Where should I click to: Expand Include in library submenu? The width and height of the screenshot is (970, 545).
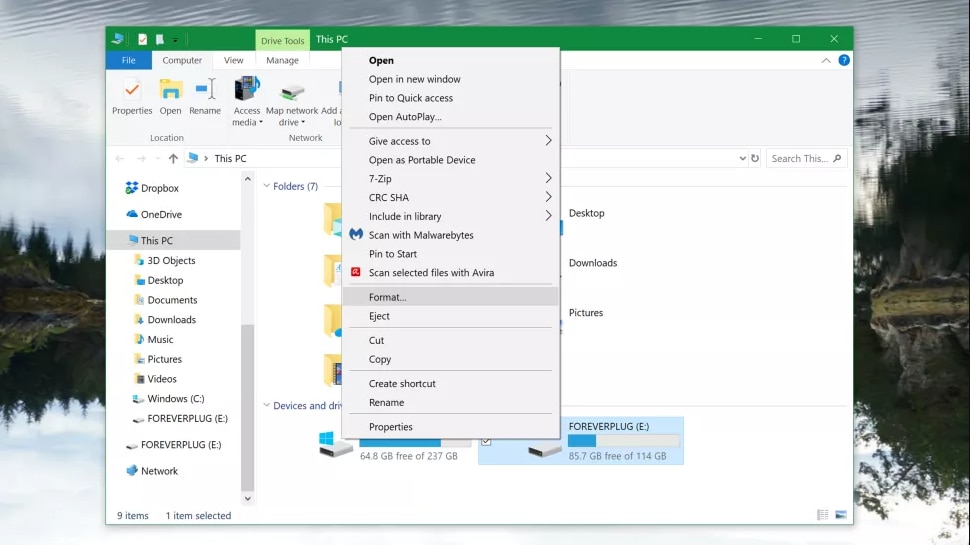548,216
